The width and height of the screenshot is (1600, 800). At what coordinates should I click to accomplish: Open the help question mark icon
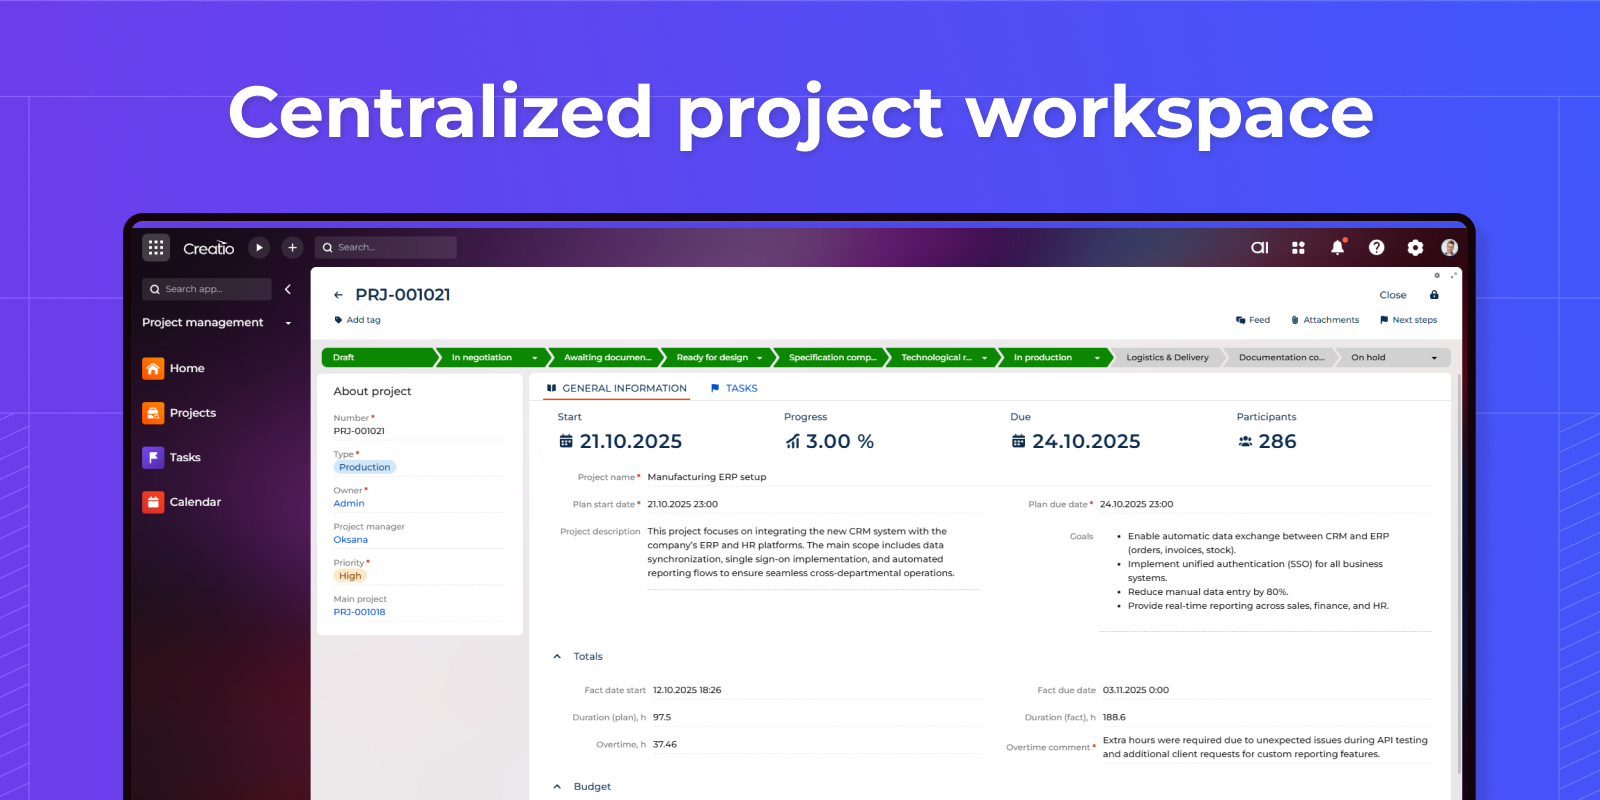(1376, 247)
